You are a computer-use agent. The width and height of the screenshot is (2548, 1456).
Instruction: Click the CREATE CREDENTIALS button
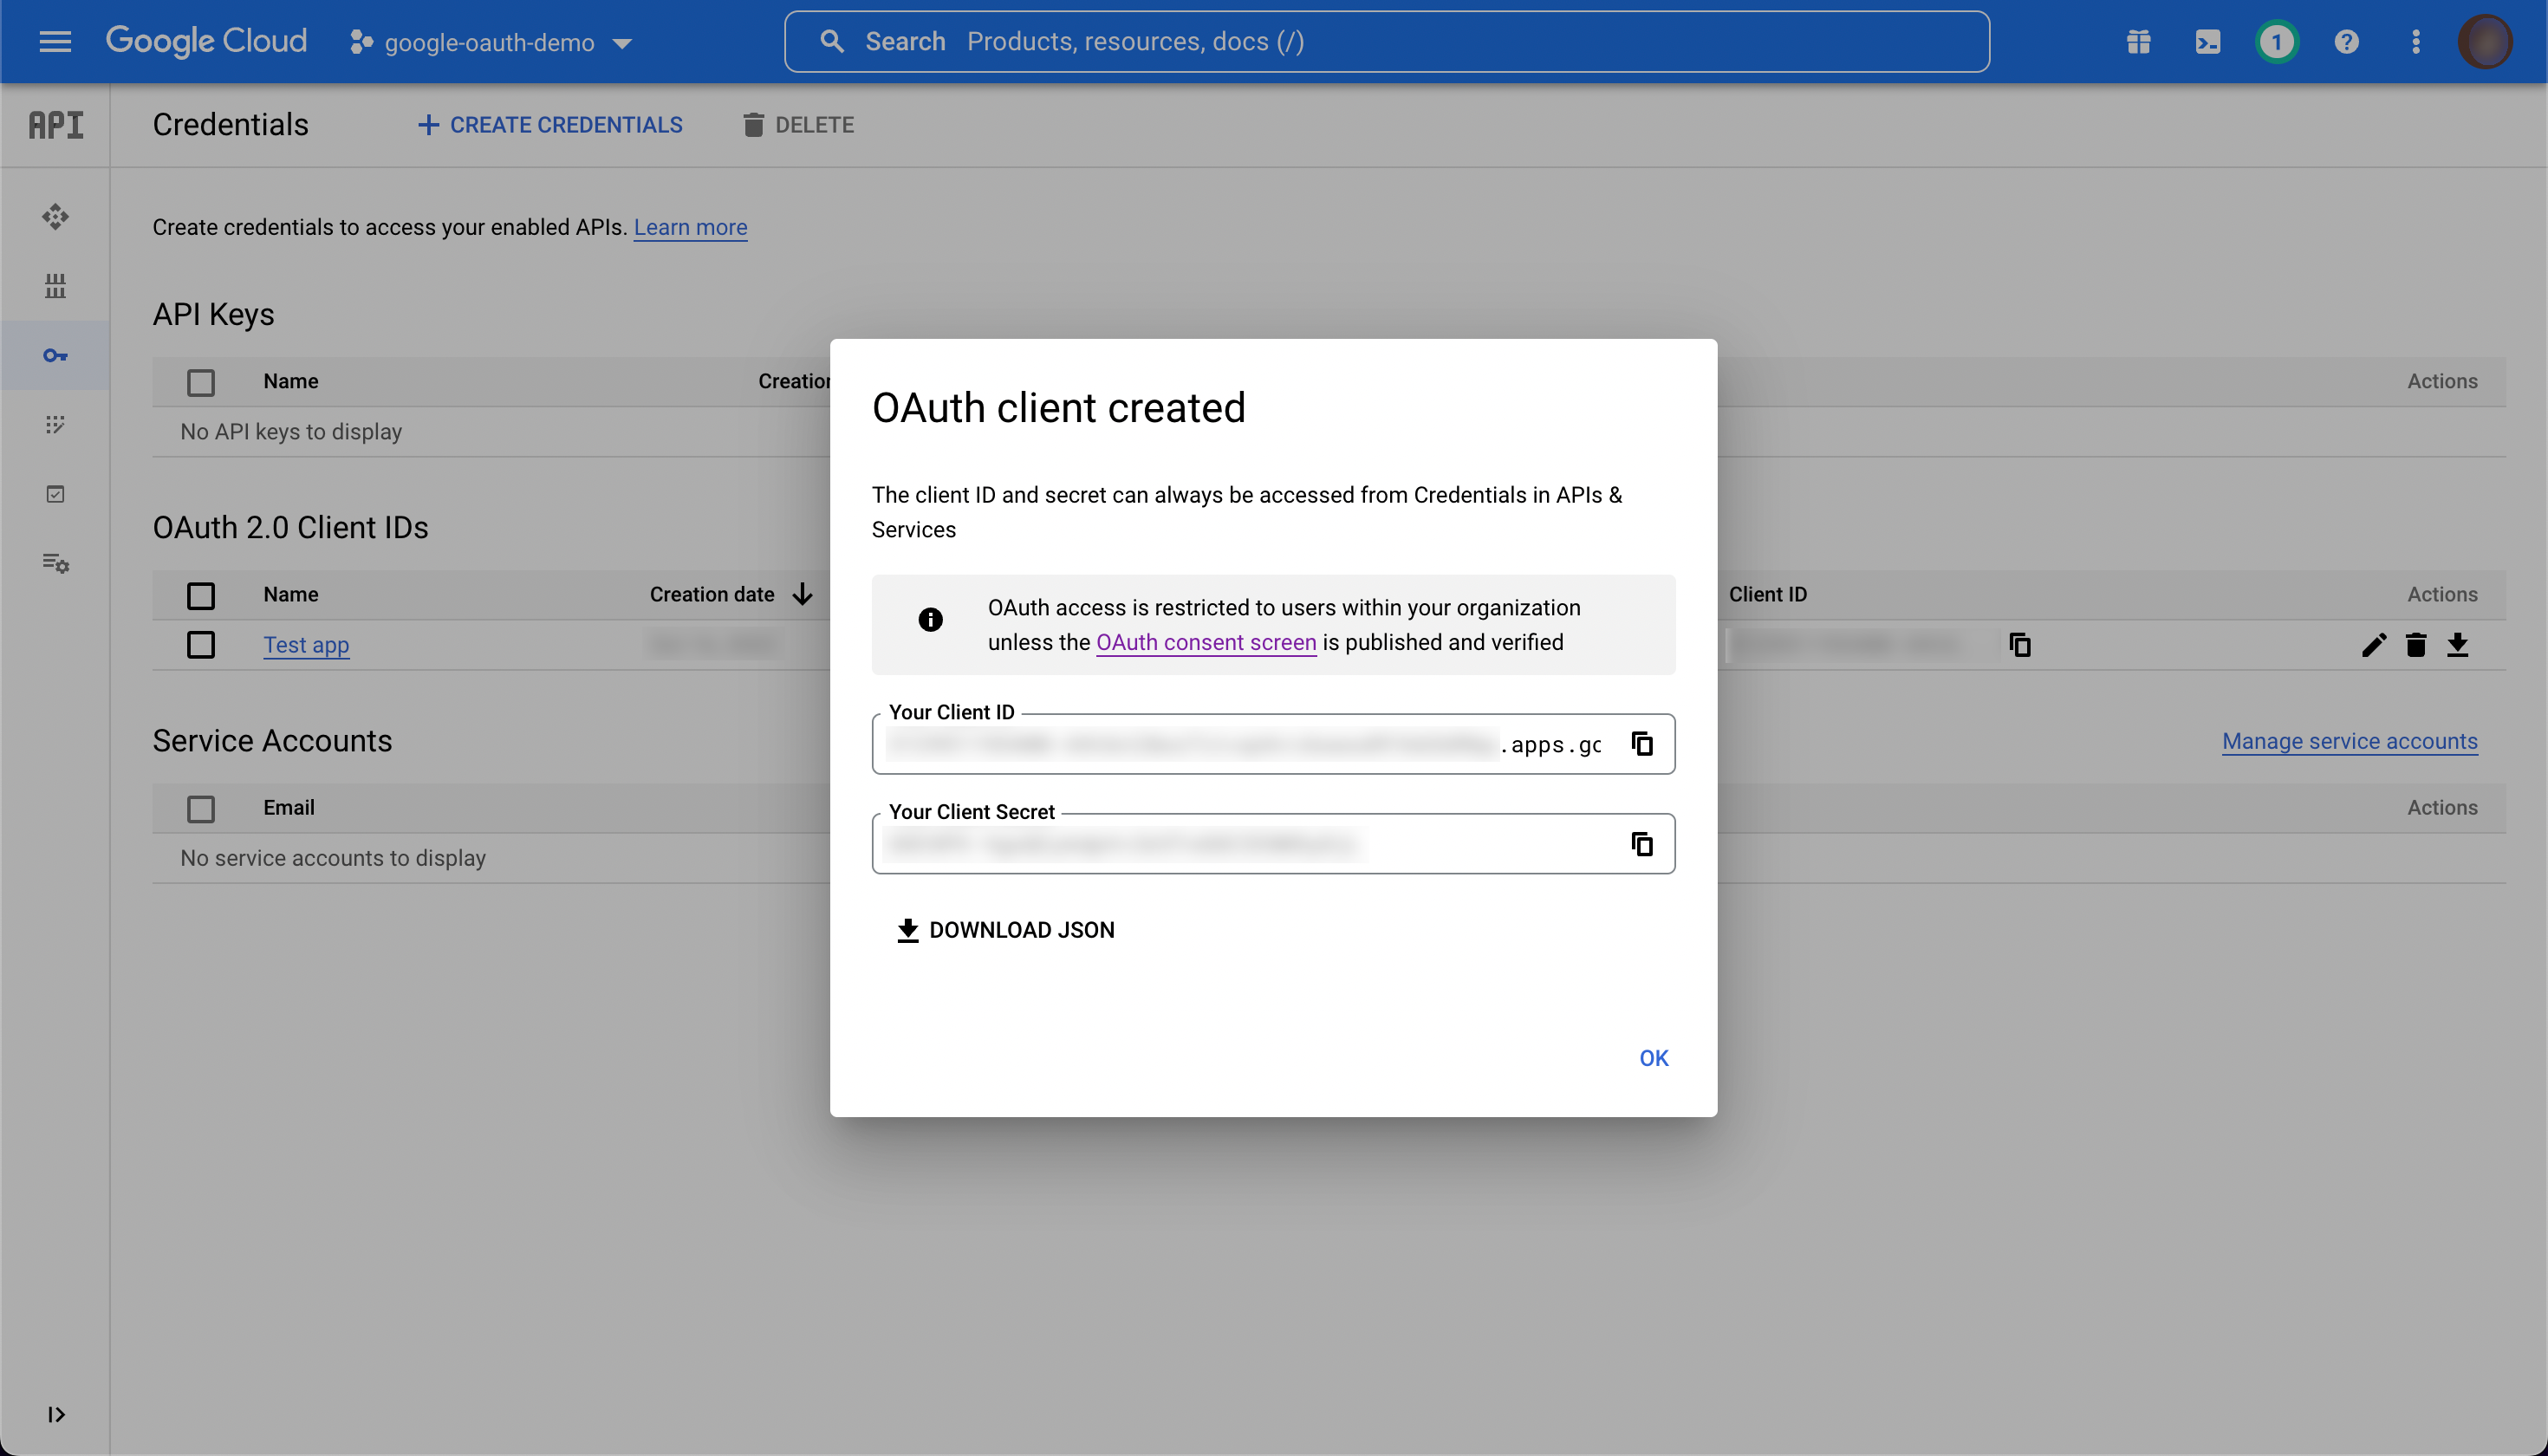[x=548, y=124]
